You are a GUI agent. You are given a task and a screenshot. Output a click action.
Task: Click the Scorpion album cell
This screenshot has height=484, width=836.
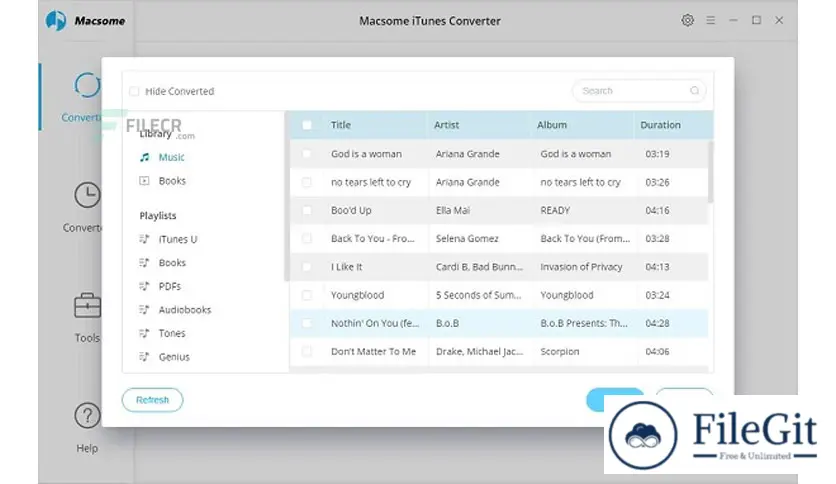click(560, 351)
